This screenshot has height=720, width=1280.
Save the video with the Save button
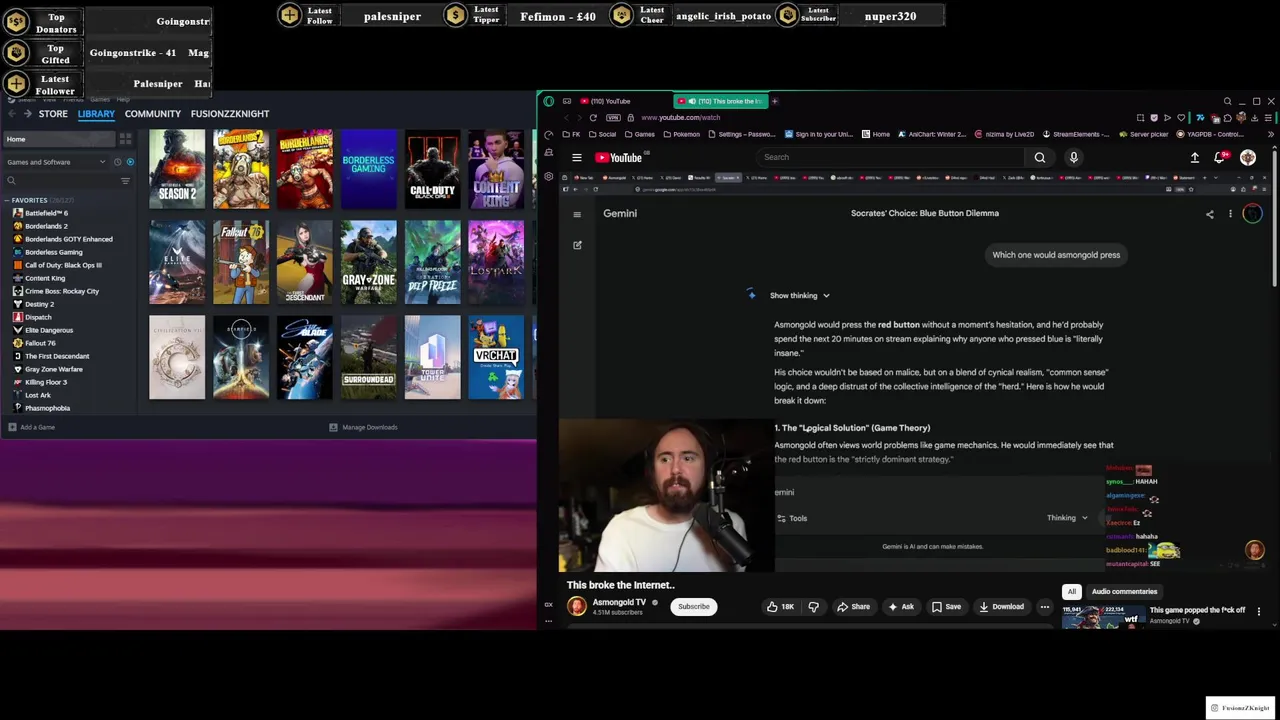[x=946, y=606]
